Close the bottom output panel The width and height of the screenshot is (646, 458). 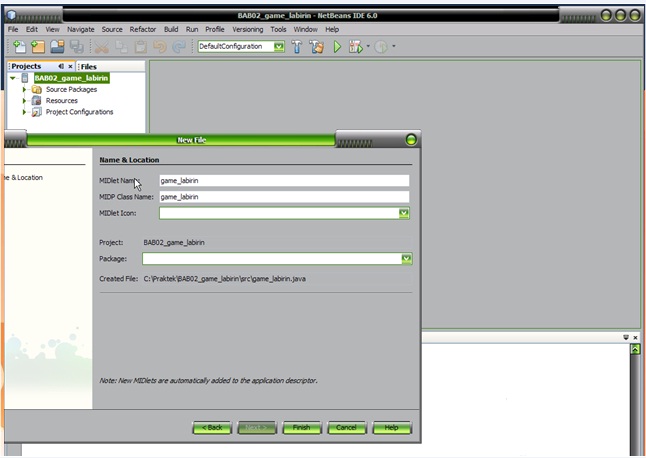tap(635, 337)
